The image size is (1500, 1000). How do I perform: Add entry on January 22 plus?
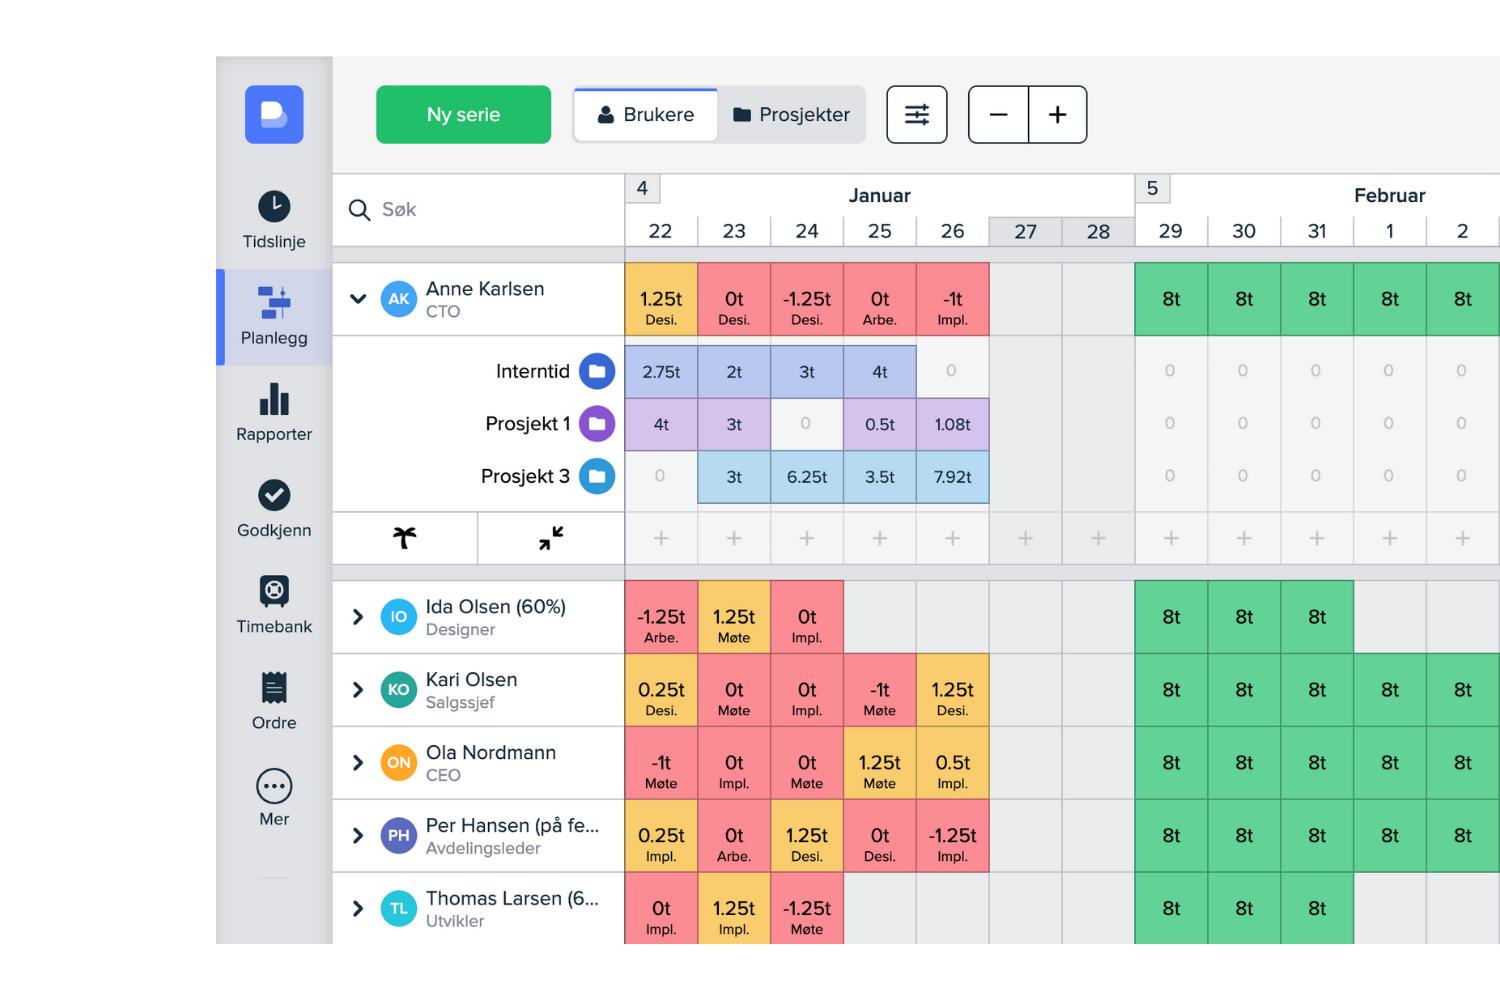(661, 538)
